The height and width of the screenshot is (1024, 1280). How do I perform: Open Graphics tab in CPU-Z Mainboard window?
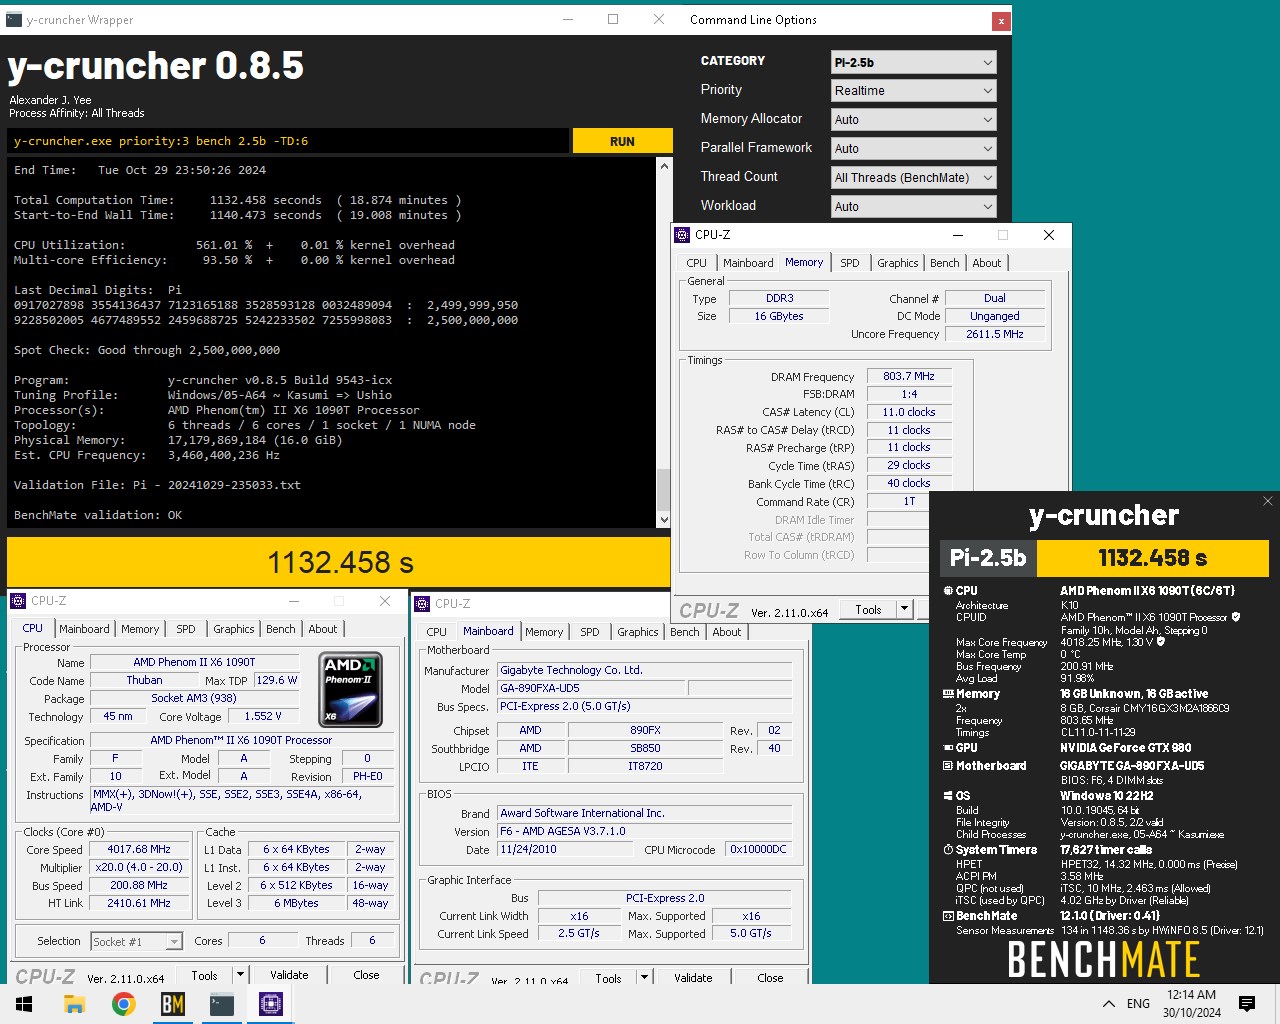(x=637, y=632)
